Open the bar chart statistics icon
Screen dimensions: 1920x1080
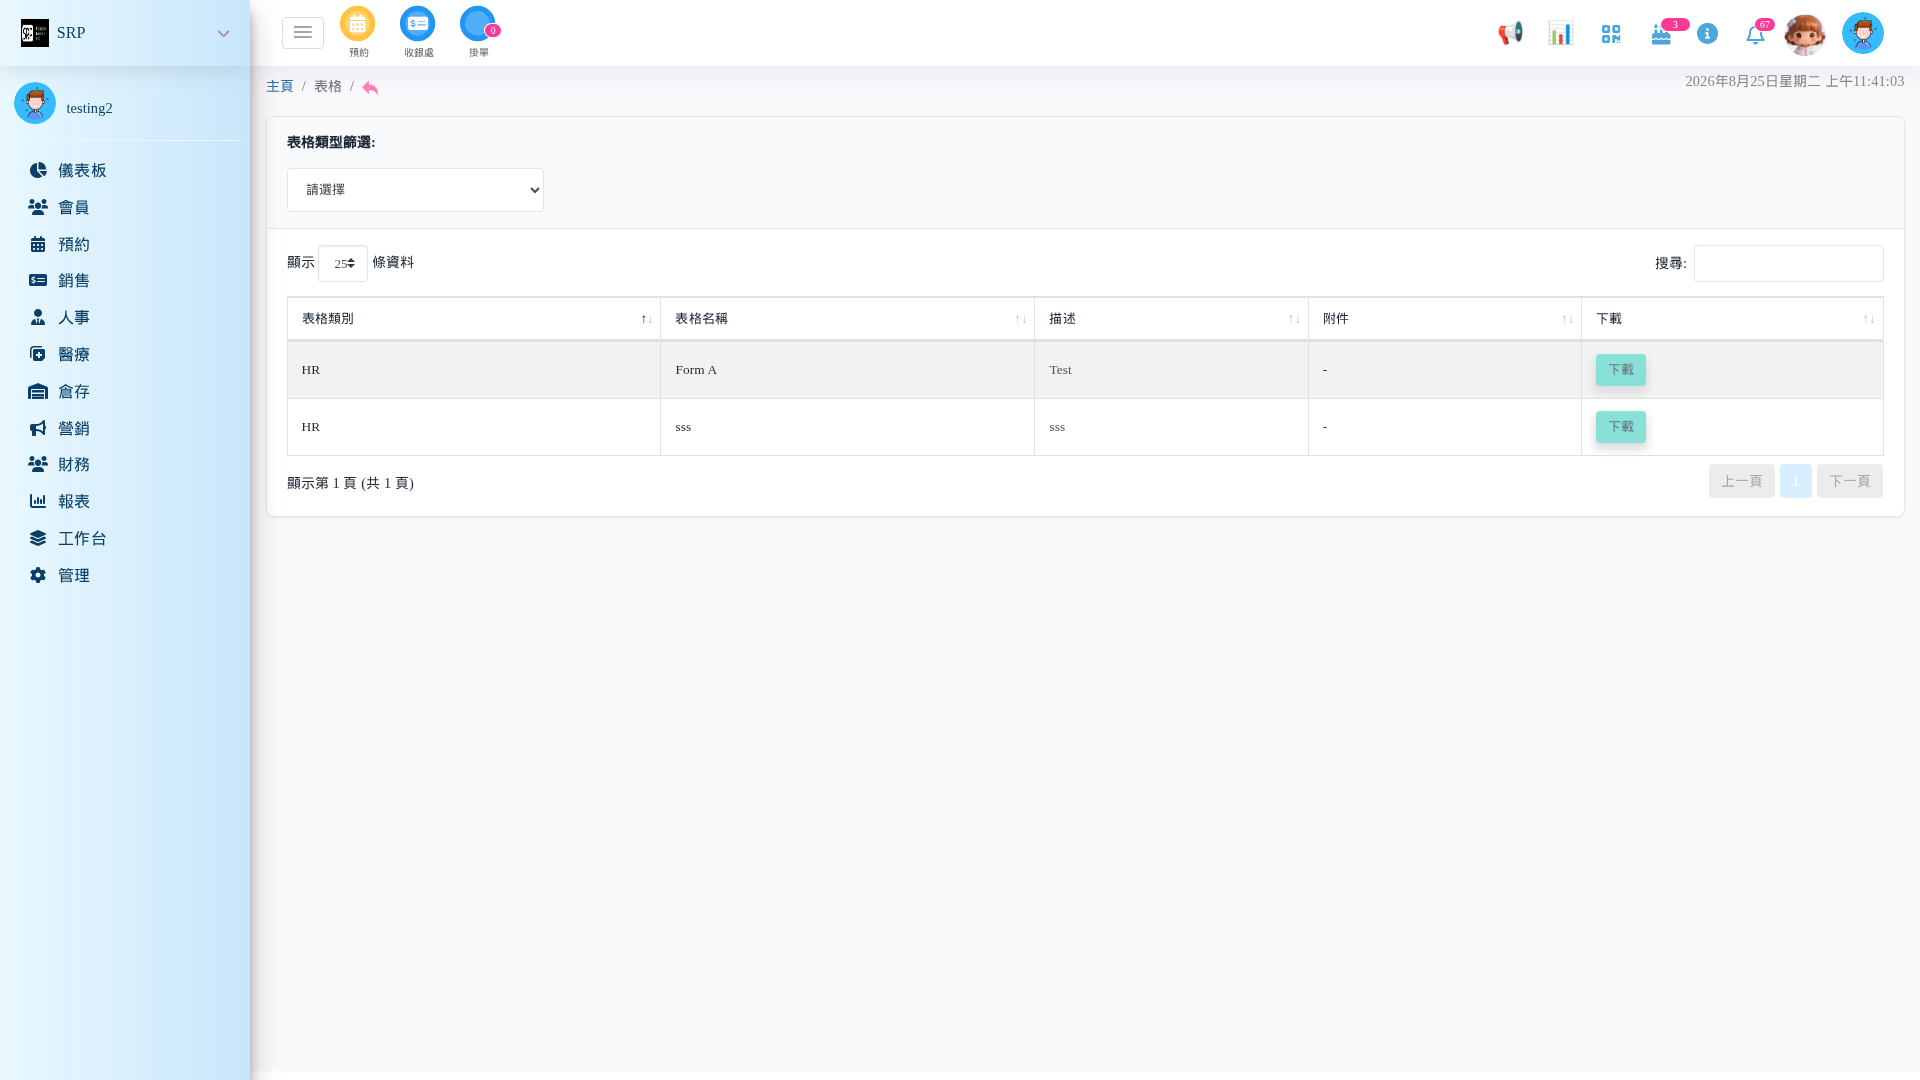pos(1560,33)
